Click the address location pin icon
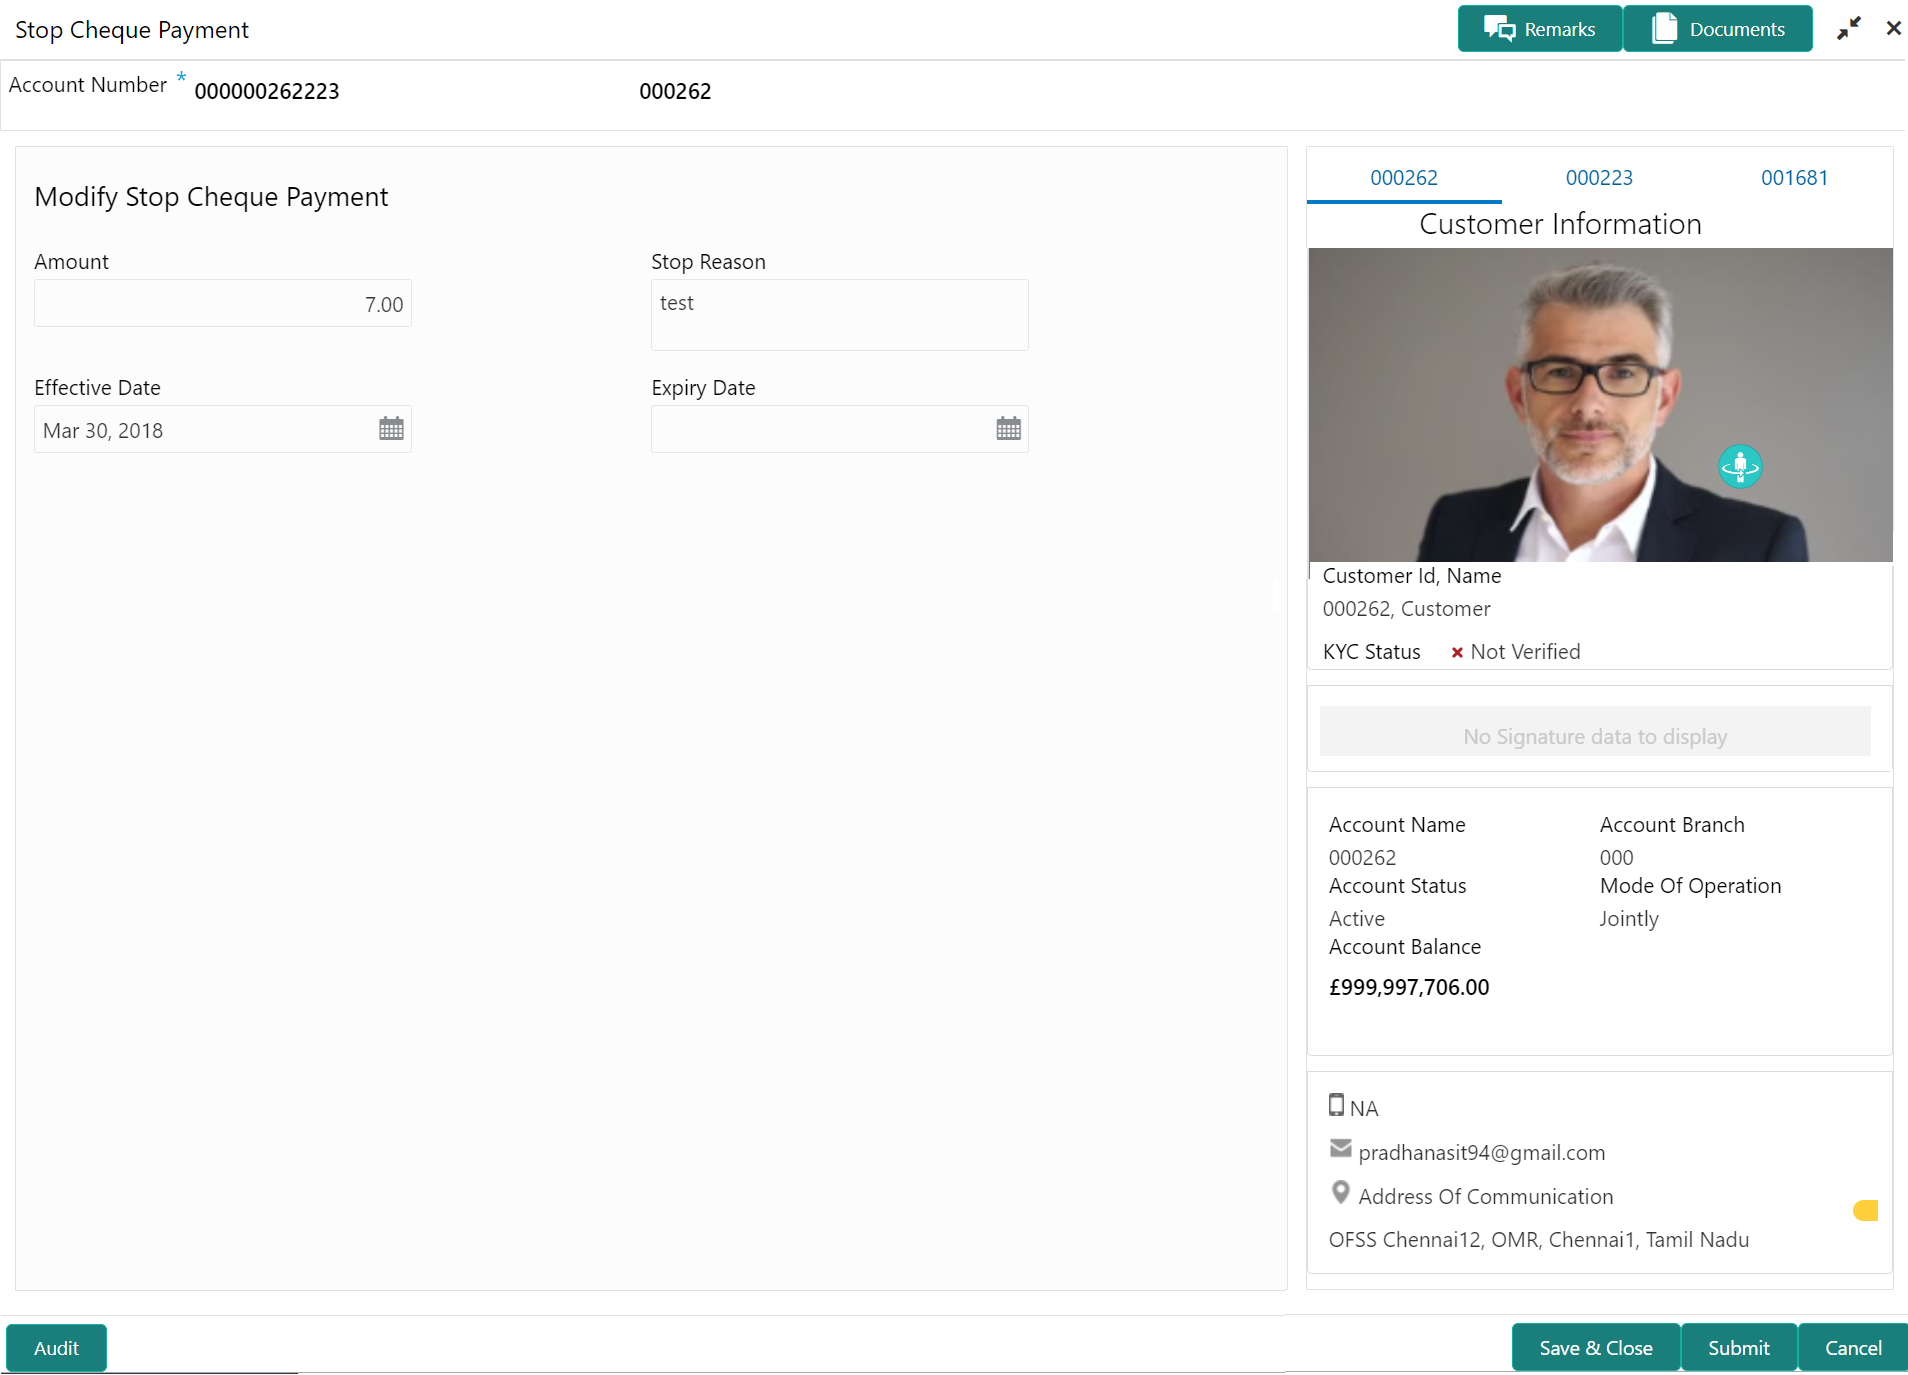Image resolution: width=1908 pixels, height=1375 pixels. coord(1341,1192)
